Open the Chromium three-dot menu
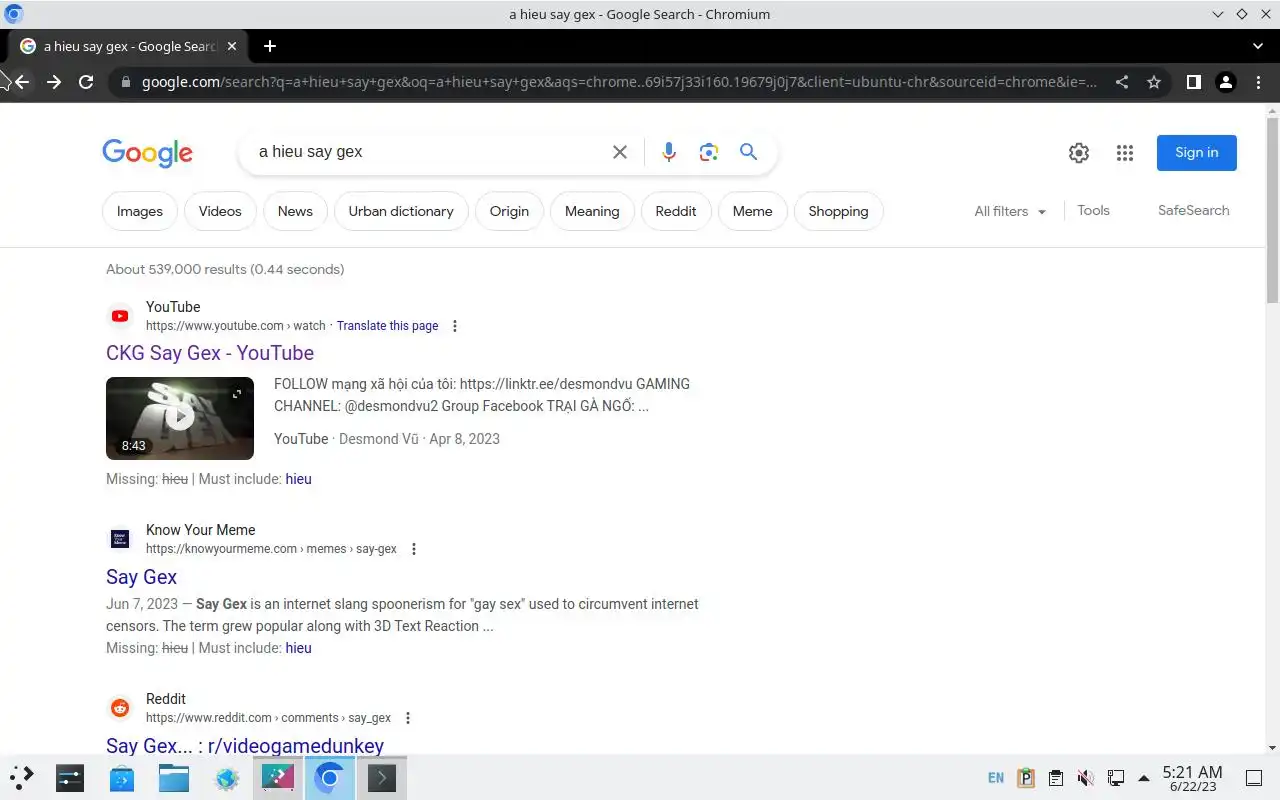1280x800 pixels. [x=1257, y=82]
